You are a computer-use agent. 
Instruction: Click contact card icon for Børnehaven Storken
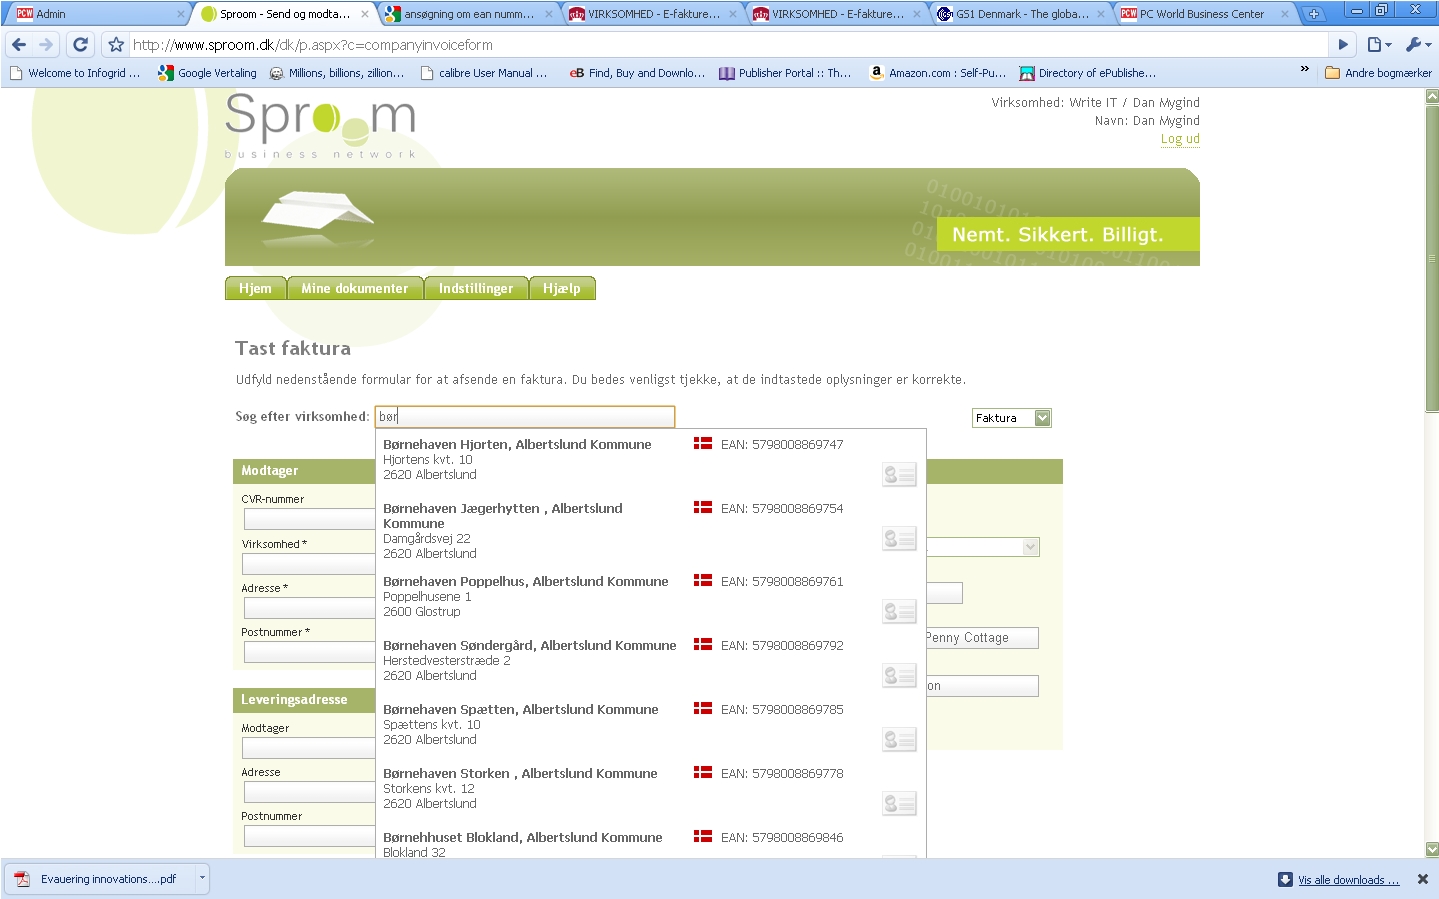tap(899, 803)
